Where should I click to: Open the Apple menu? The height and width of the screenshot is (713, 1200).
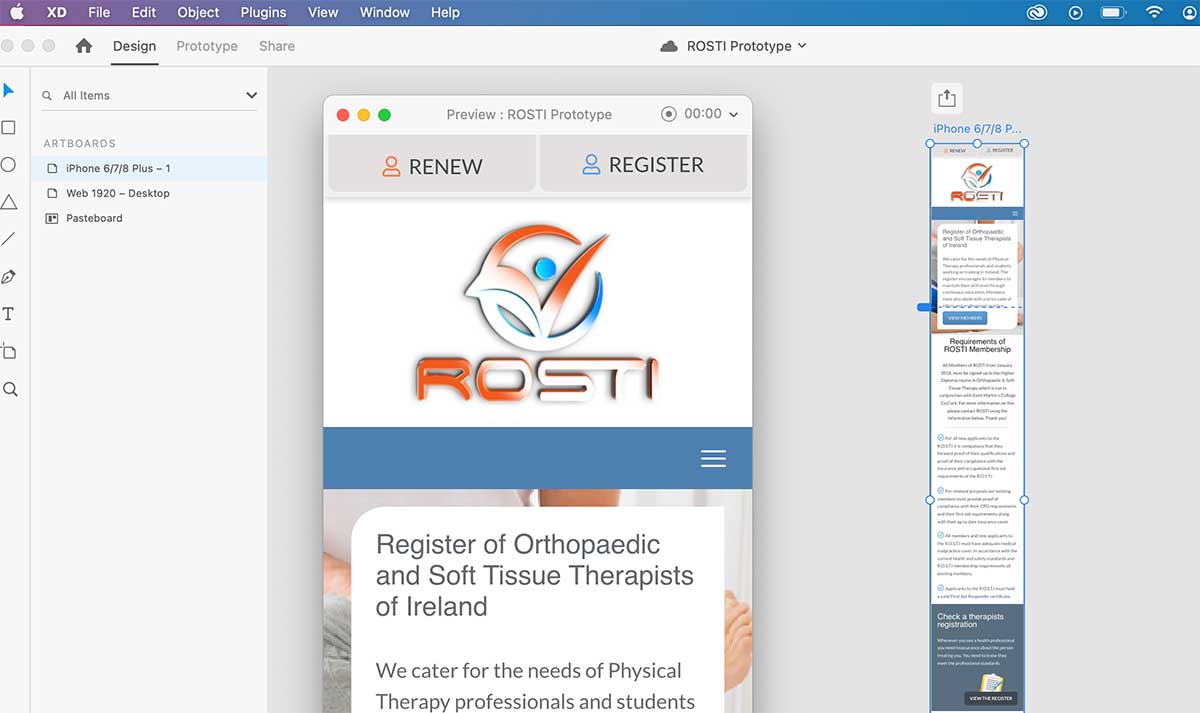17,12
